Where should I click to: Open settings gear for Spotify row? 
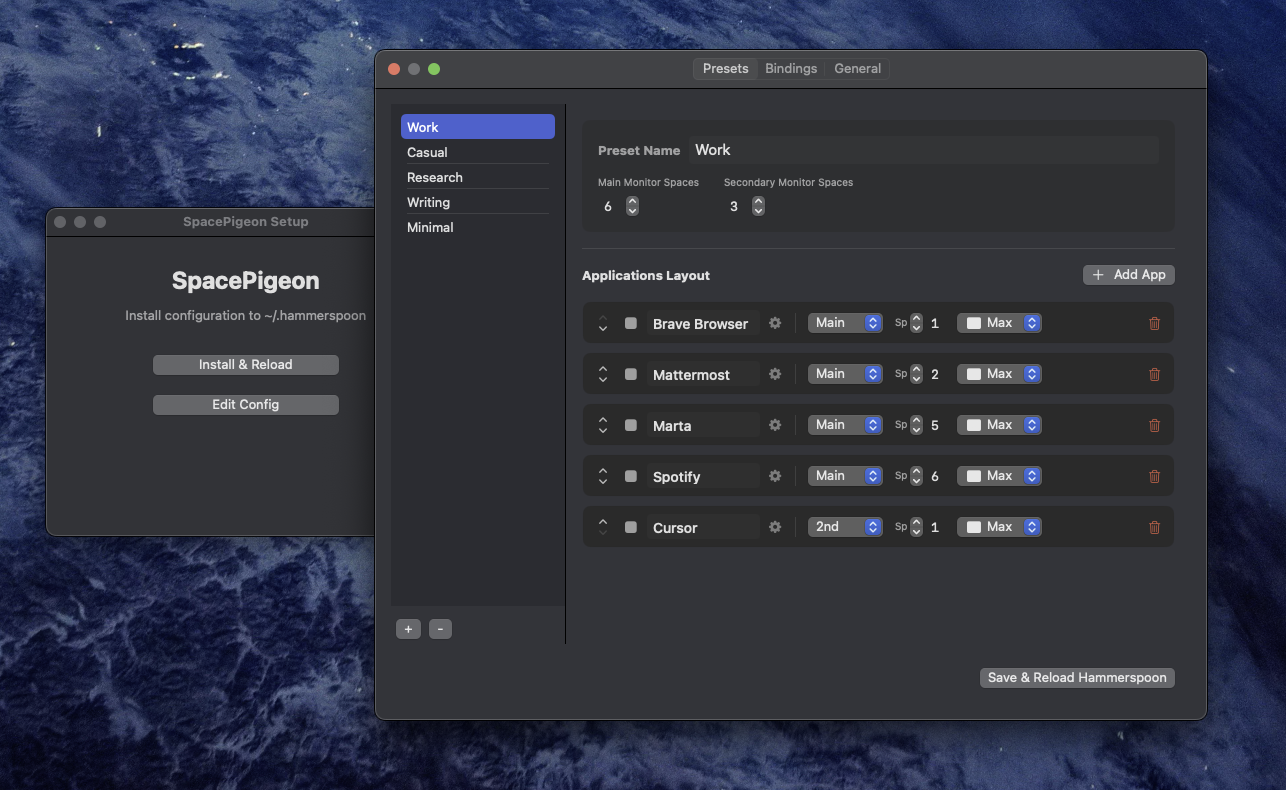click(775, 476)
